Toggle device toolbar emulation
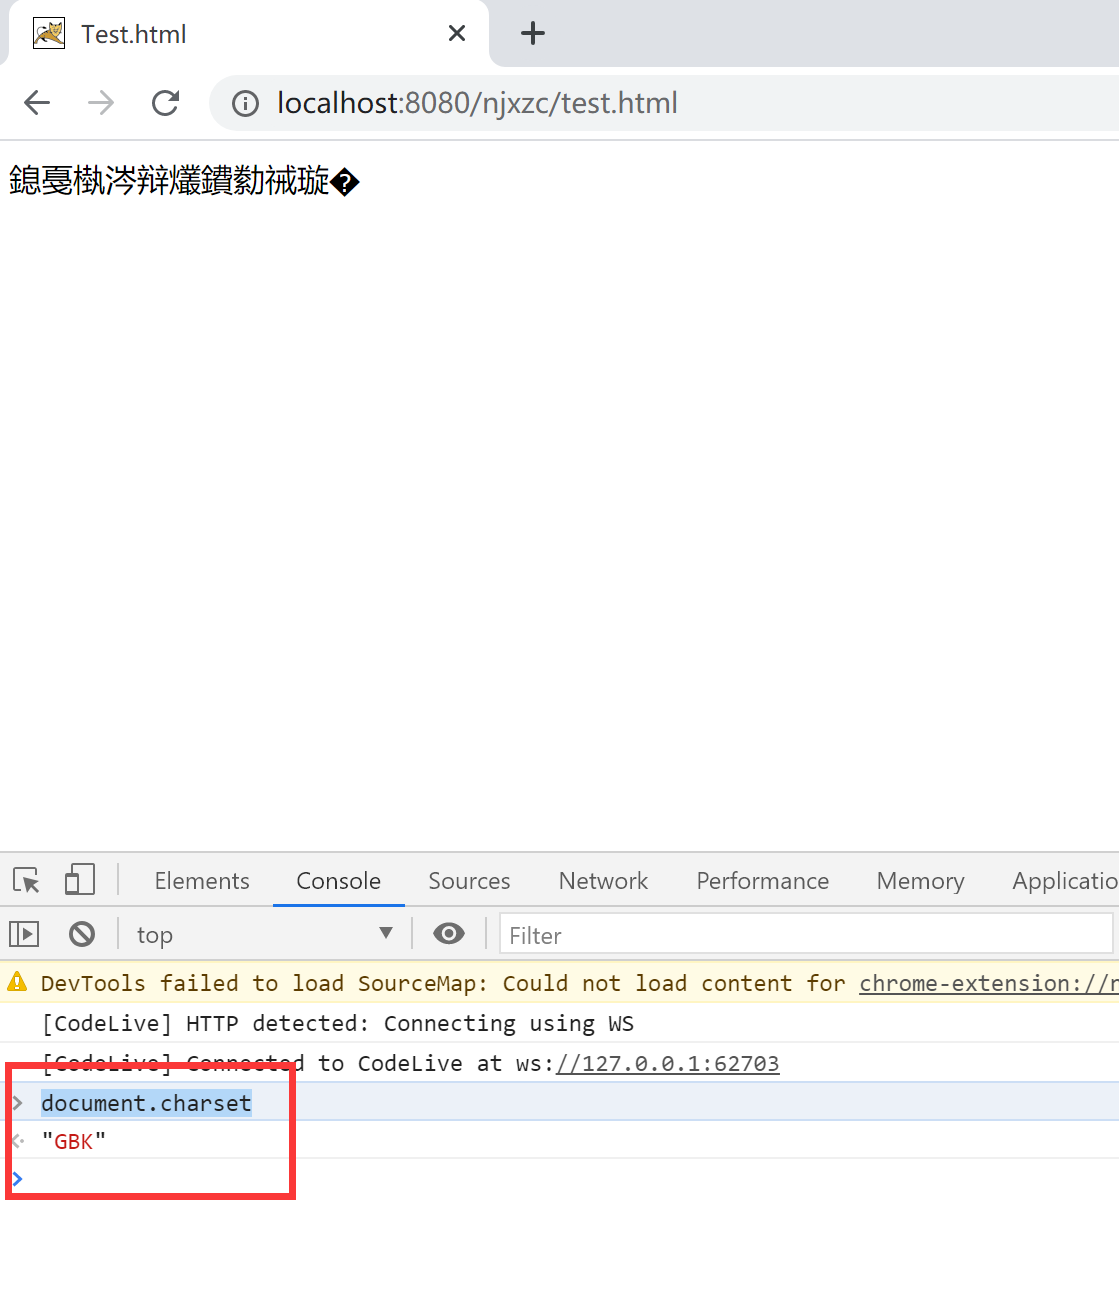Image resolution: width=1119 pixels, height=1297 pixels. [x=80, y=881]
